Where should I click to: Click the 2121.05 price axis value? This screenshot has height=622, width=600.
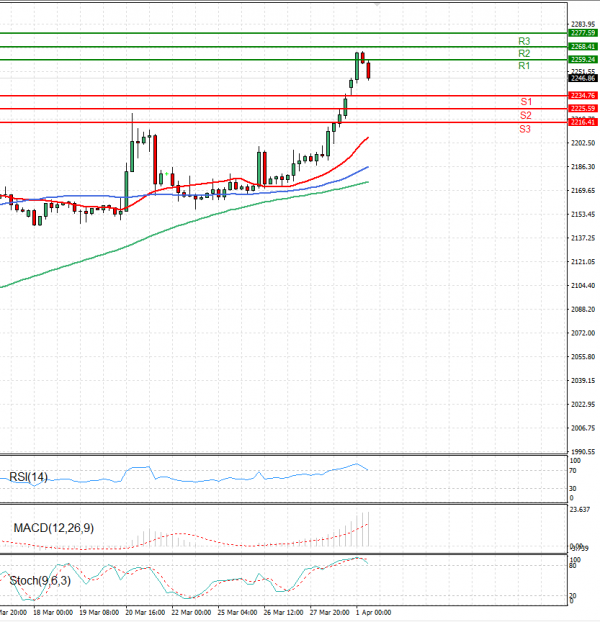[x=583, y=261]
